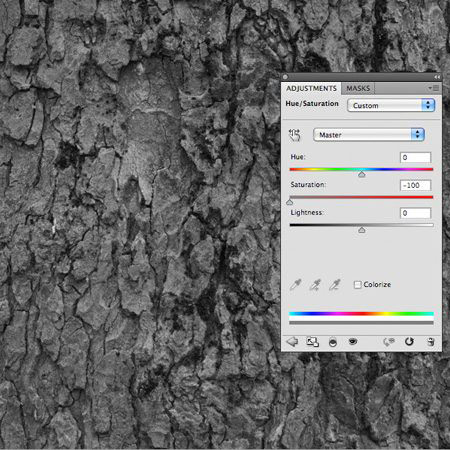Pick the Add to Sample eyedropper
The height and width of the screenshot is (450, 450).
click(x=315, y=285)
